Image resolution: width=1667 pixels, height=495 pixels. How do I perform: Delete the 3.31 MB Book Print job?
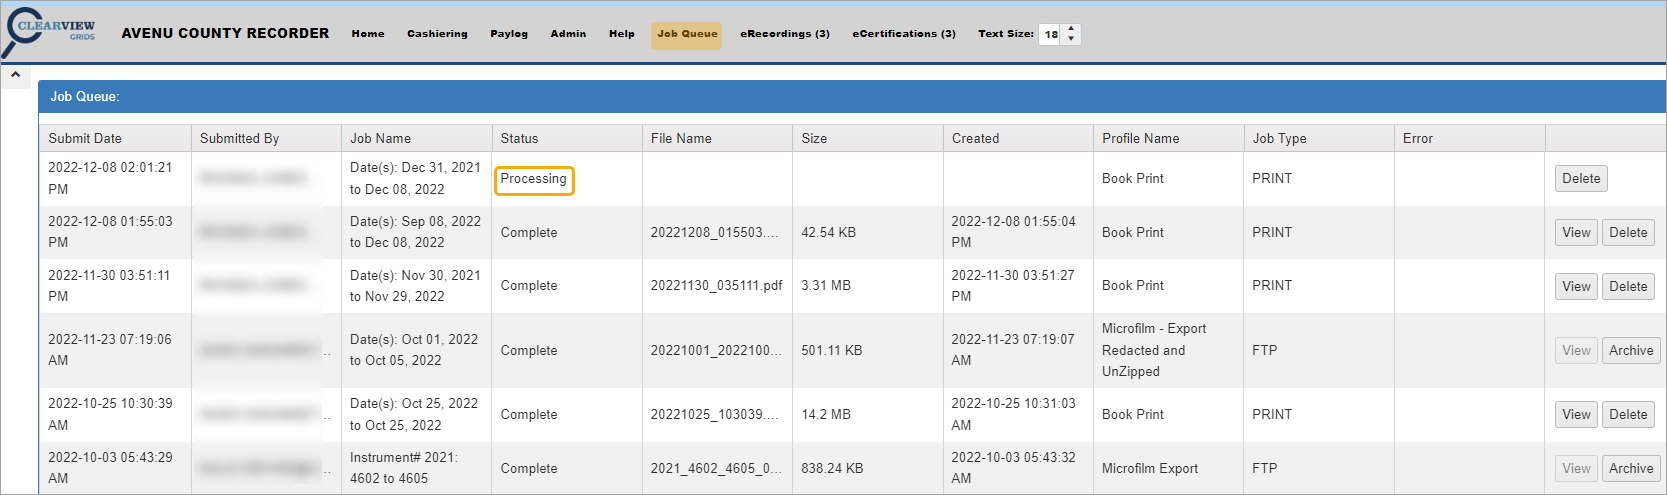1628,287
